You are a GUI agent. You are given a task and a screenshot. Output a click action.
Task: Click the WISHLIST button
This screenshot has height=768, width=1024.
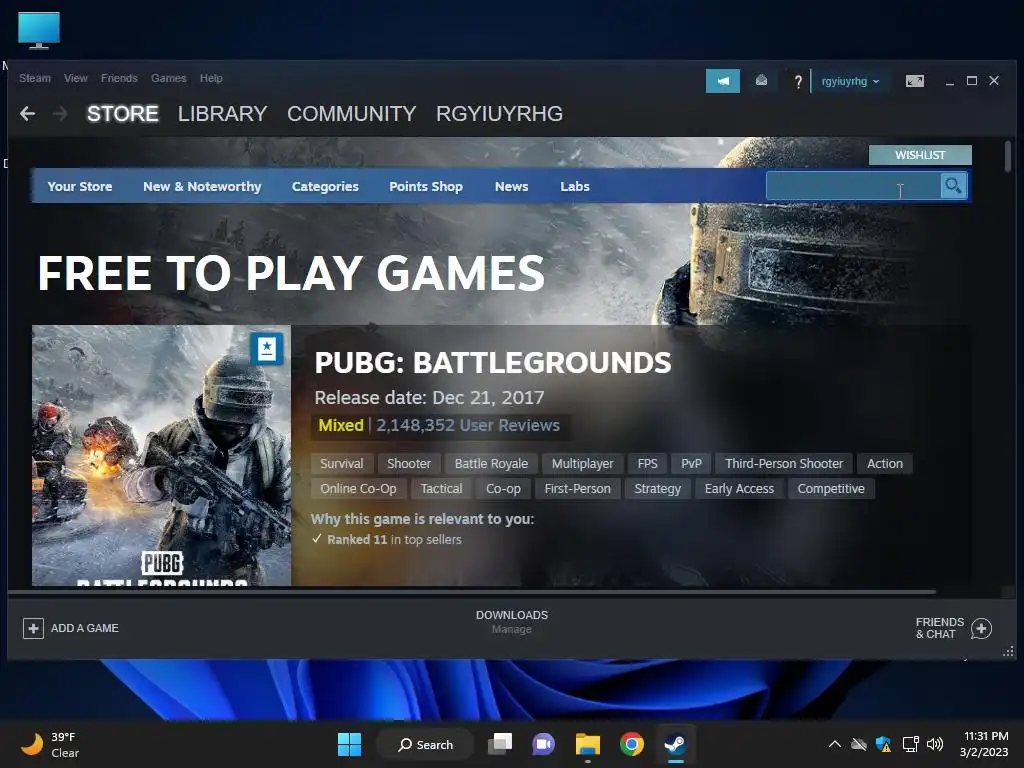coord(920,155)
